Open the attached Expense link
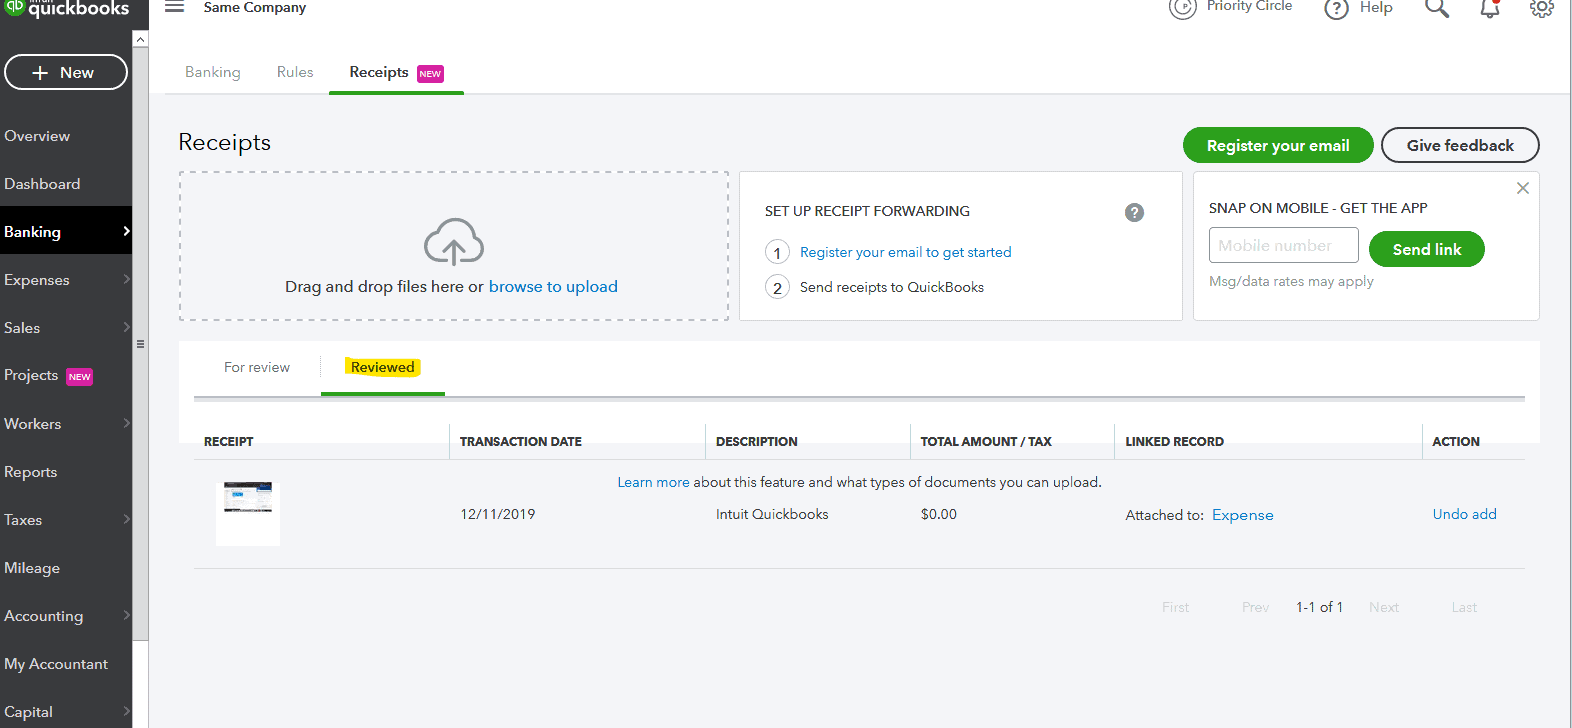The image size is (1572, 728). (x=1243, y=515)
